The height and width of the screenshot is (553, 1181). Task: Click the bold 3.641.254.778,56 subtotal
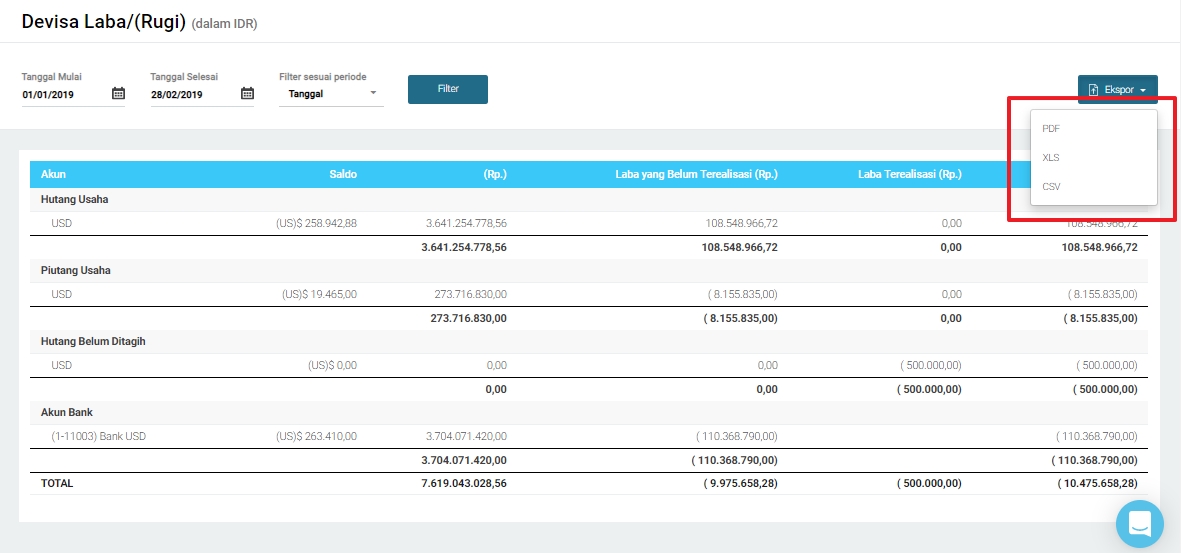464,247
